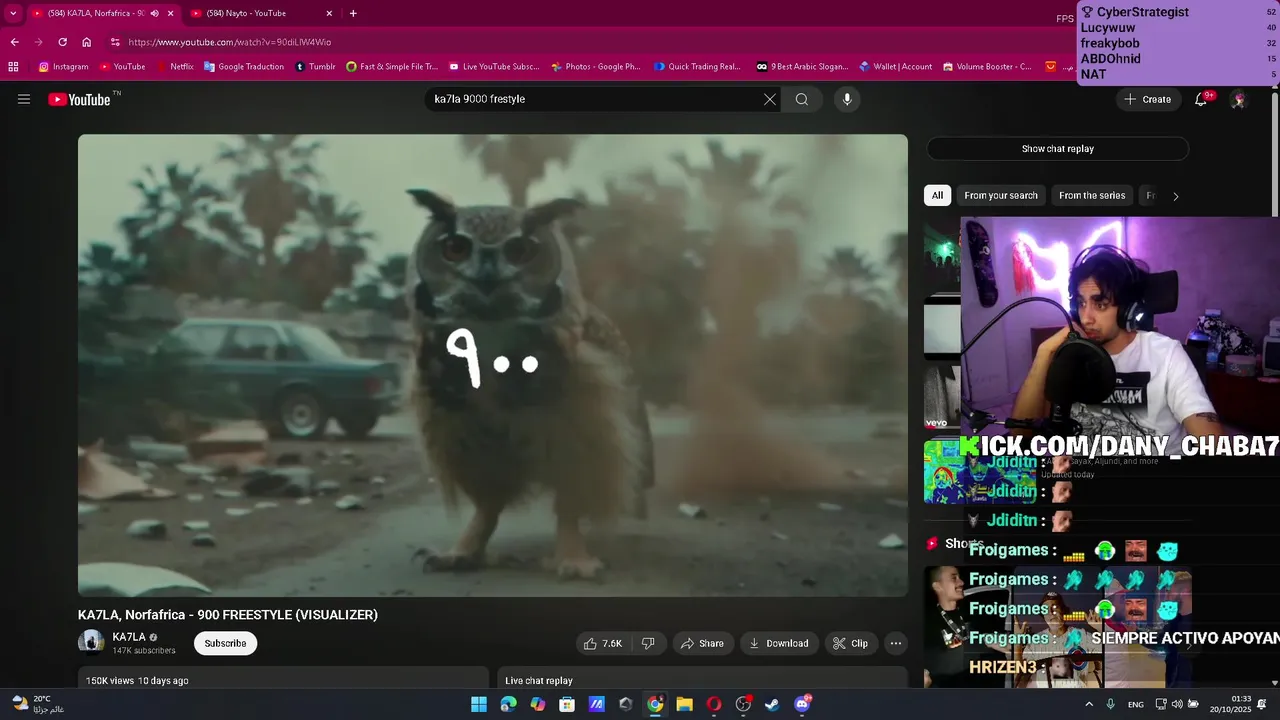The width and height of the screenshot is (1280, 720).
Task: Start voice search with microphone icon
Action: click(847, 99)
